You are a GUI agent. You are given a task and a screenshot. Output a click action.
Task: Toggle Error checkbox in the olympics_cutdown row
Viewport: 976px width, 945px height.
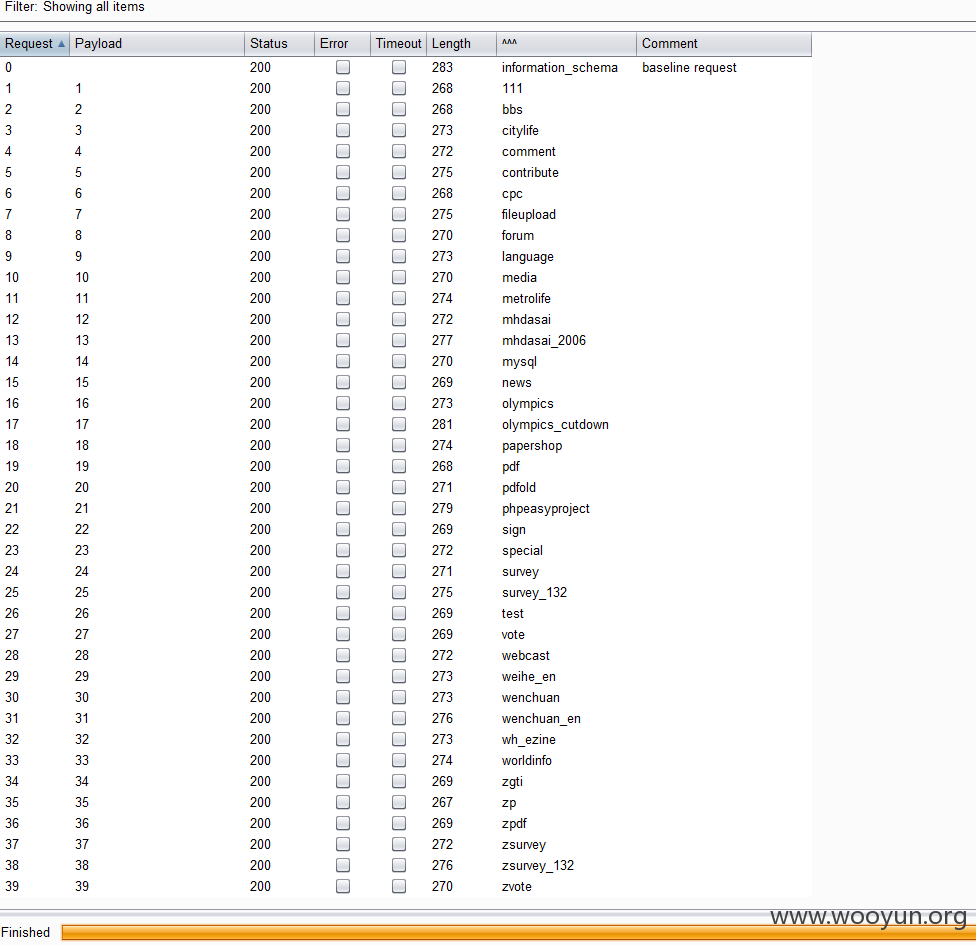tap(343, 424)
